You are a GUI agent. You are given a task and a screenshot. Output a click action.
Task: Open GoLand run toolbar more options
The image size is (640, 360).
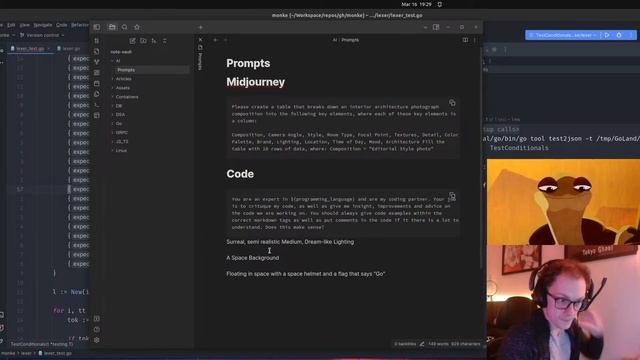point(631,35)
